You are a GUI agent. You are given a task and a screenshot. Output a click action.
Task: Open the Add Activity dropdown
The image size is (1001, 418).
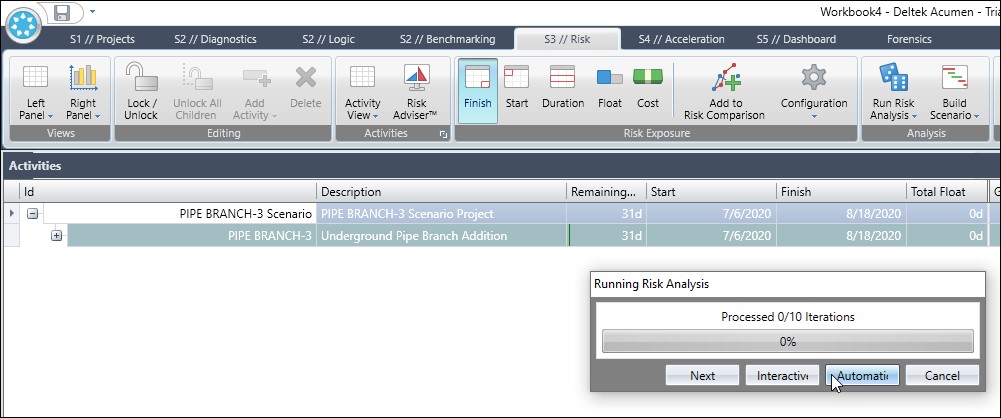click(x=255, y=92)
